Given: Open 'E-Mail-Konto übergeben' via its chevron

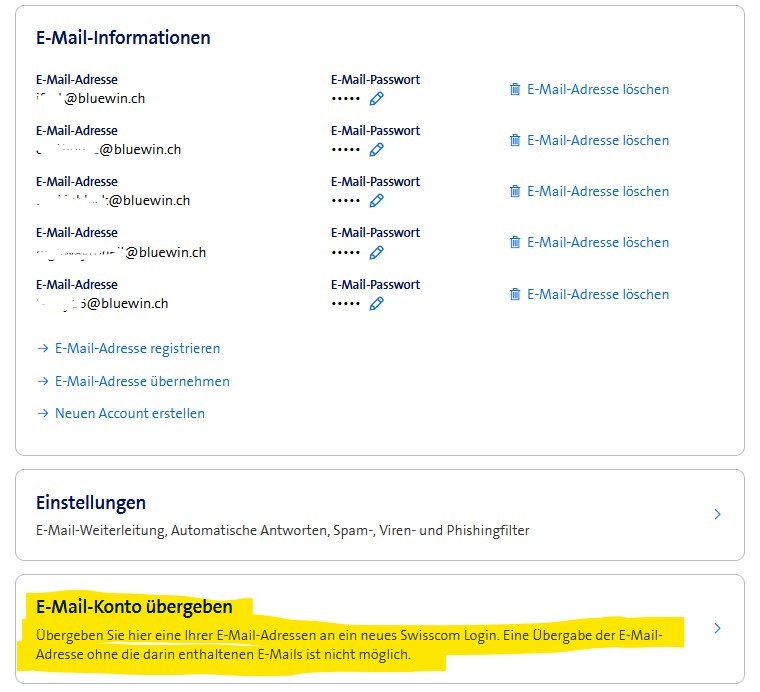Looking at the screenshot, I should [717, 629].
